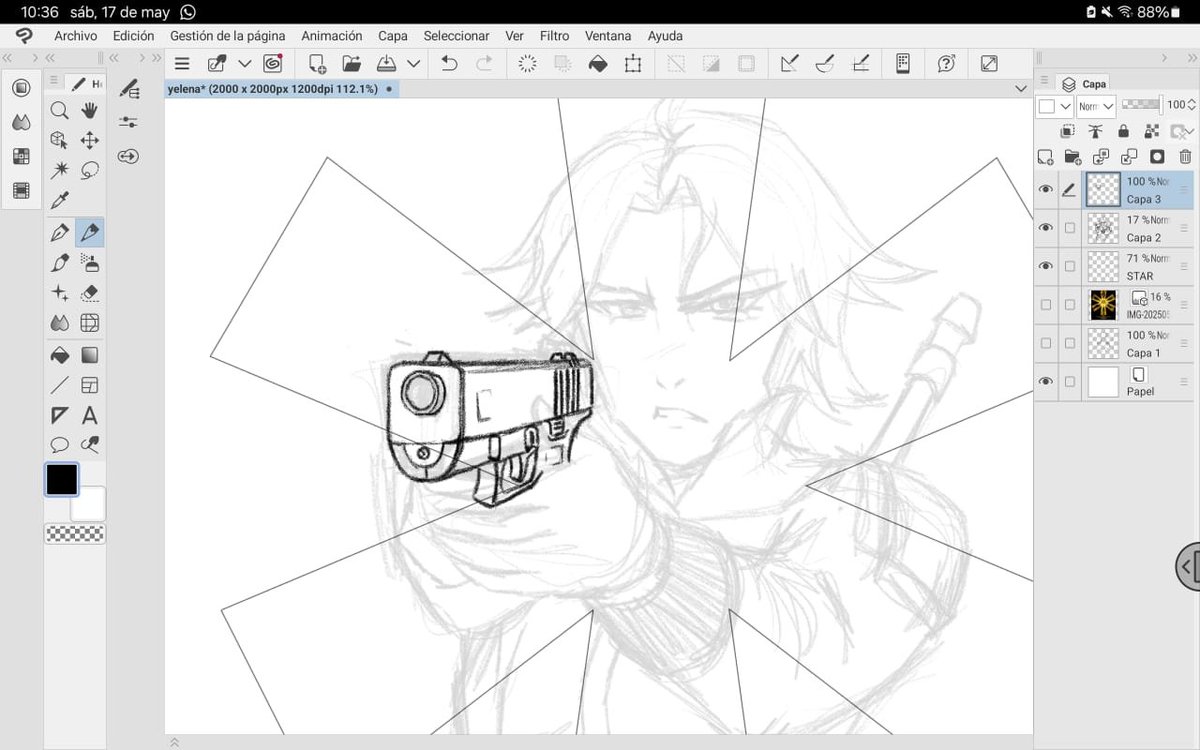Tick the Capa 1 layer selection checkbox
1200x750 pixels.
pos(1070,343)
